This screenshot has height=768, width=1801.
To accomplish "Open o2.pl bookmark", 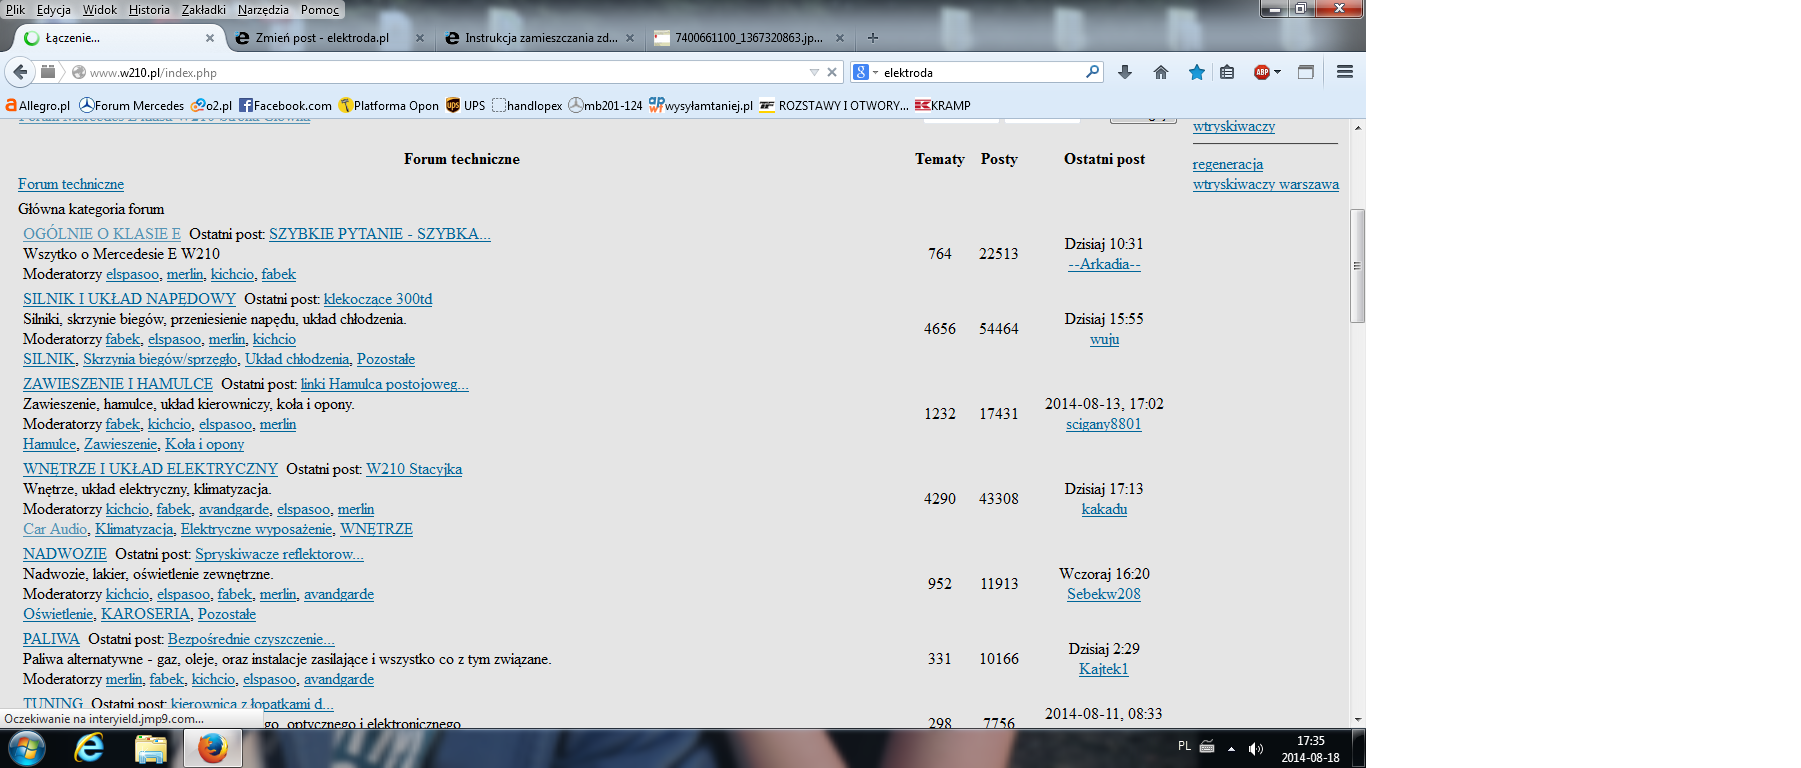I will (211, 105).
